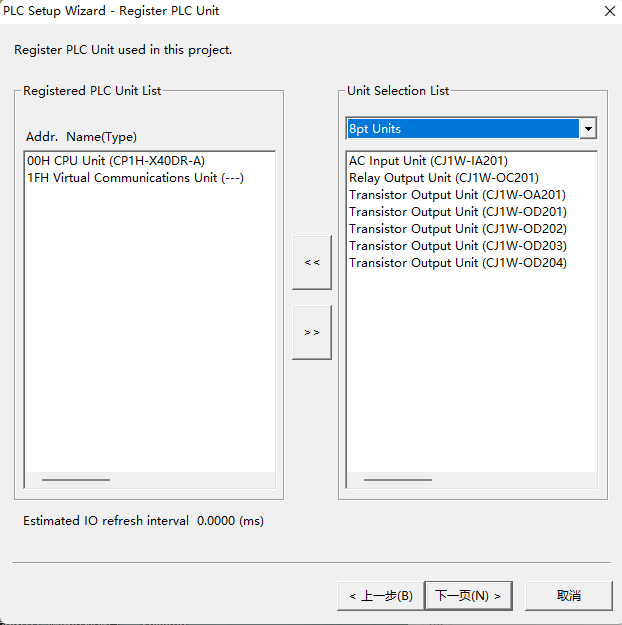Image resolution: width=622 pixels, height=625 pixels.
Task: Open the 8pt Units dropdown arrow
Action: (x=588, y=128)
